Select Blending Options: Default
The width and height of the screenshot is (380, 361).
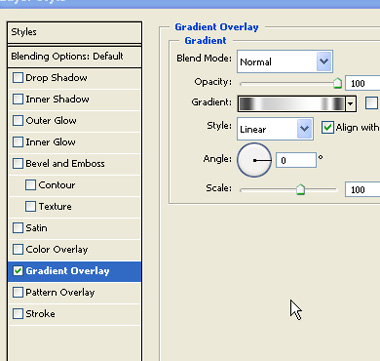(74, 56)
